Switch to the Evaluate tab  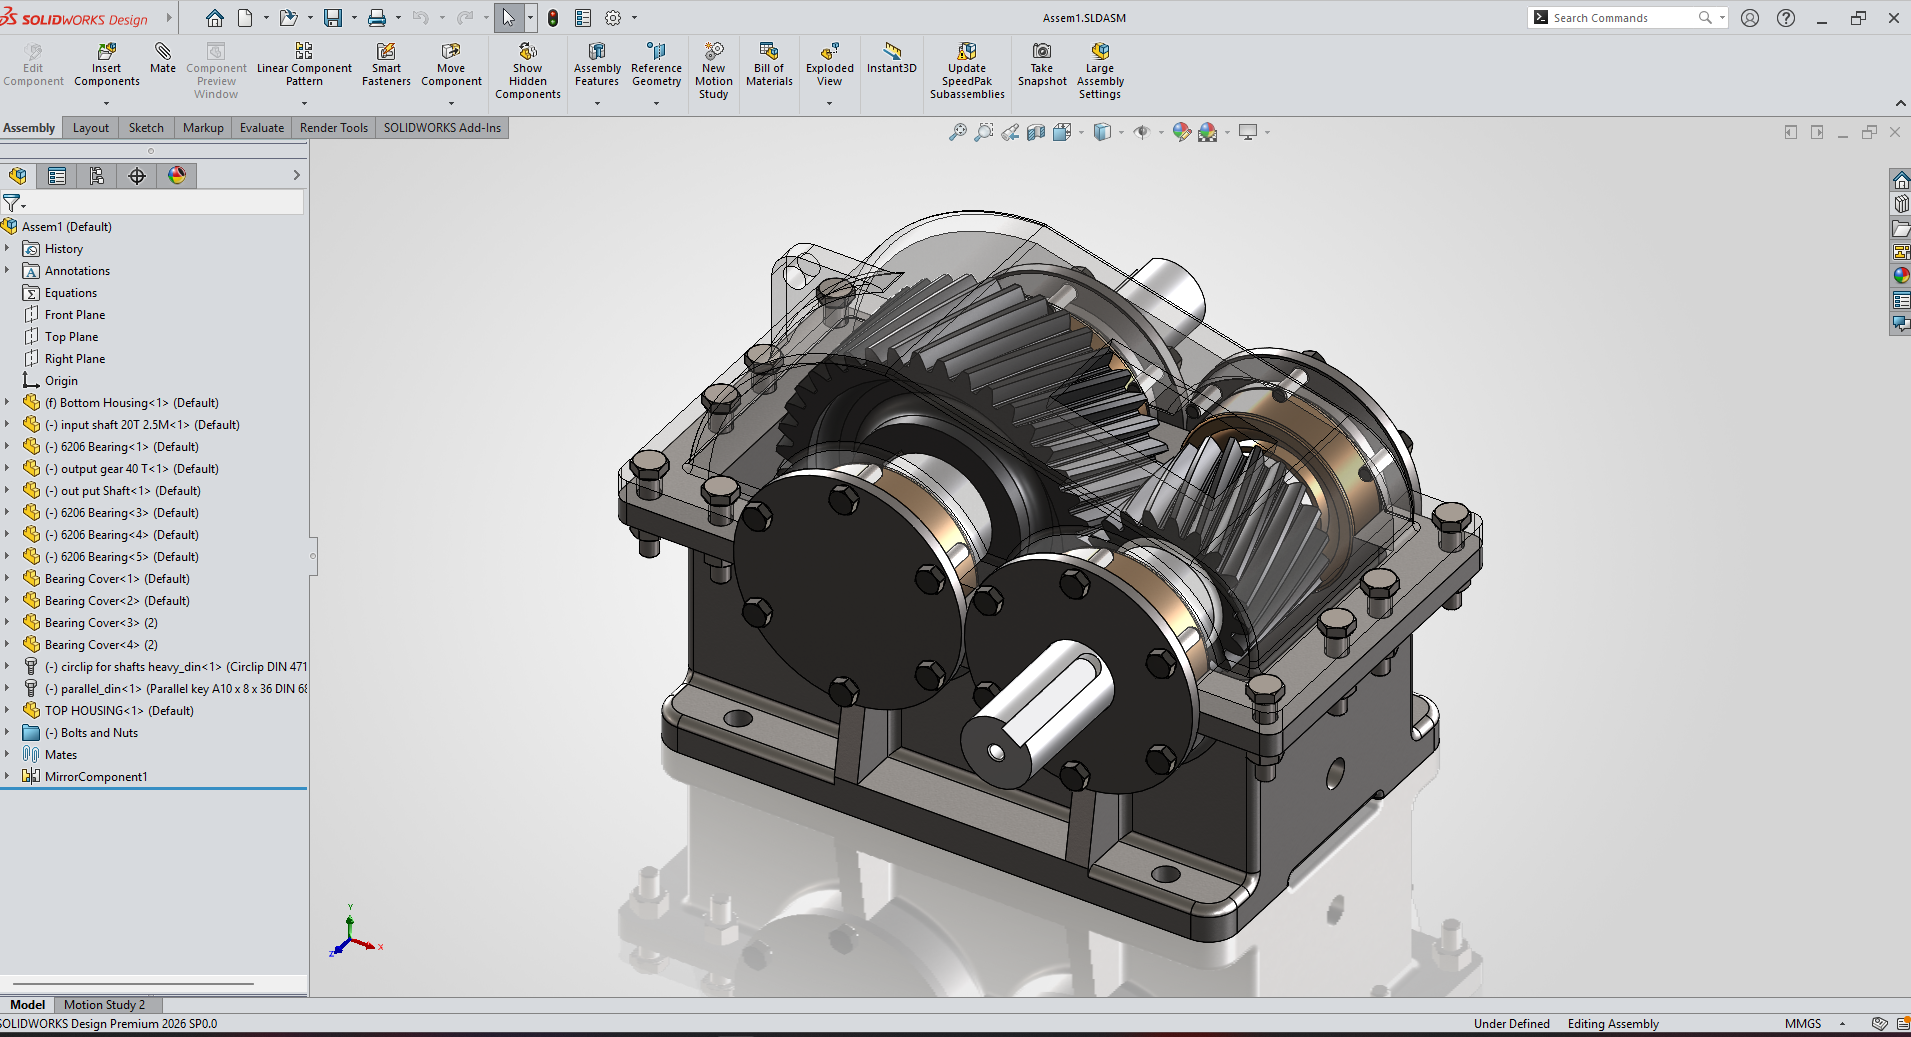point(262,128)
